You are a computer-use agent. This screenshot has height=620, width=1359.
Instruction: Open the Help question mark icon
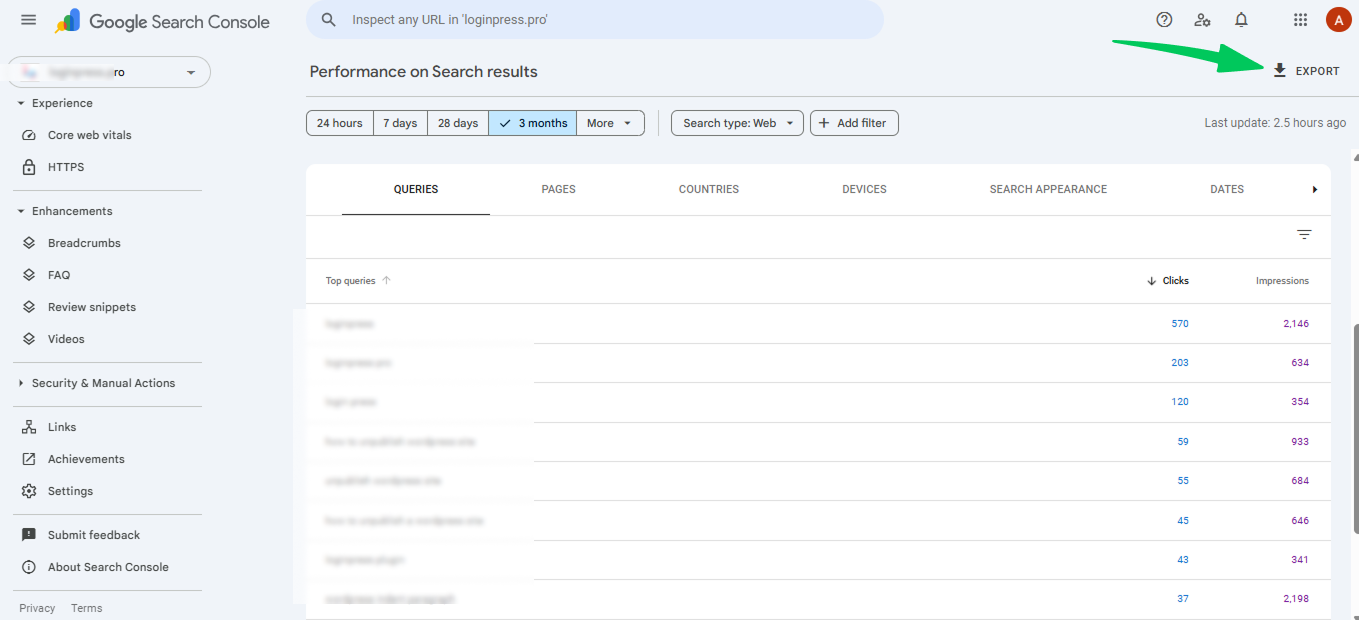[x=1164, y=19]
